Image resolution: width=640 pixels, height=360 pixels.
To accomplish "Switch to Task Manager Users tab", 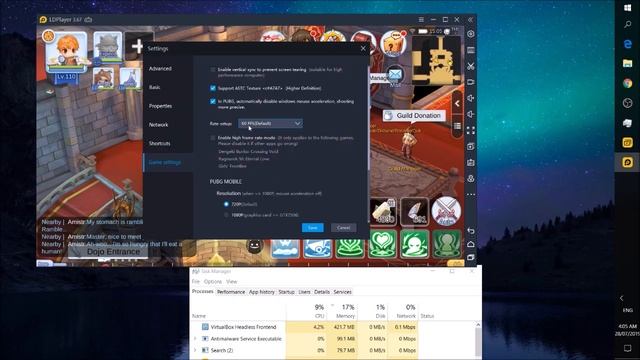I will (x=304, y=292).
